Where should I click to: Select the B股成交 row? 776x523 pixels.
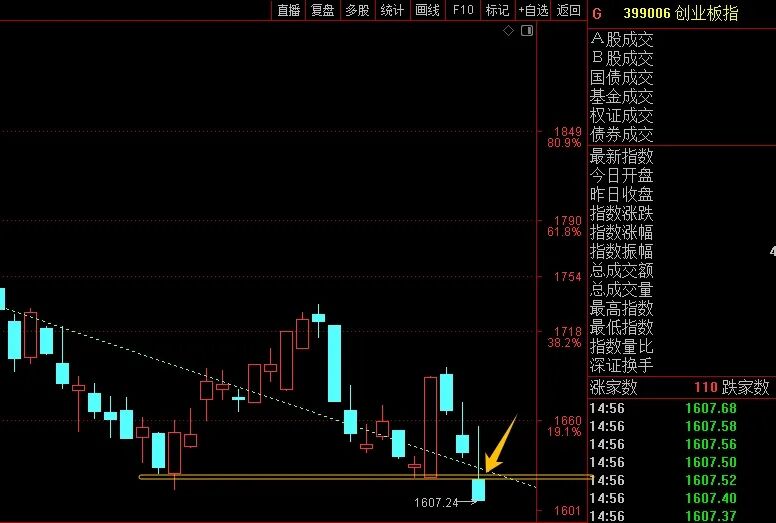[682, 58]
